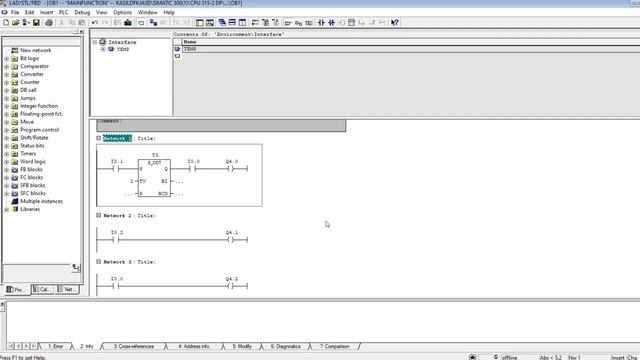640x360 pixels.
Task: Click the context Help arrow-question icon
Action: pos(394,22)
